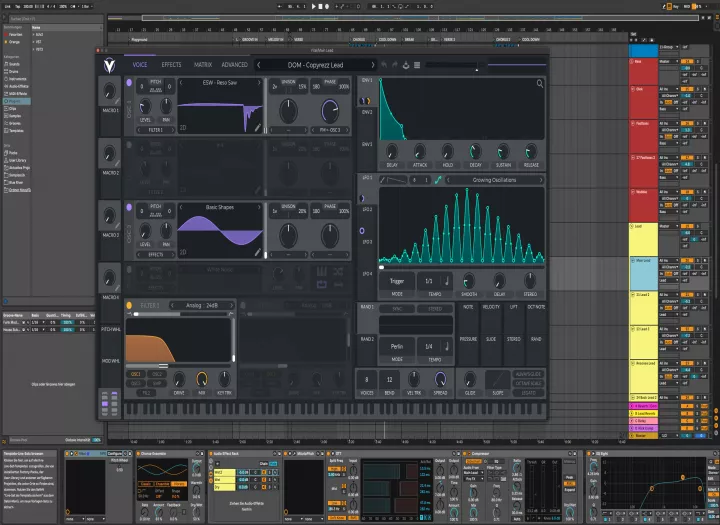
Task: Click the BEND range field showing 12
Action: click(x=389, y=379)
